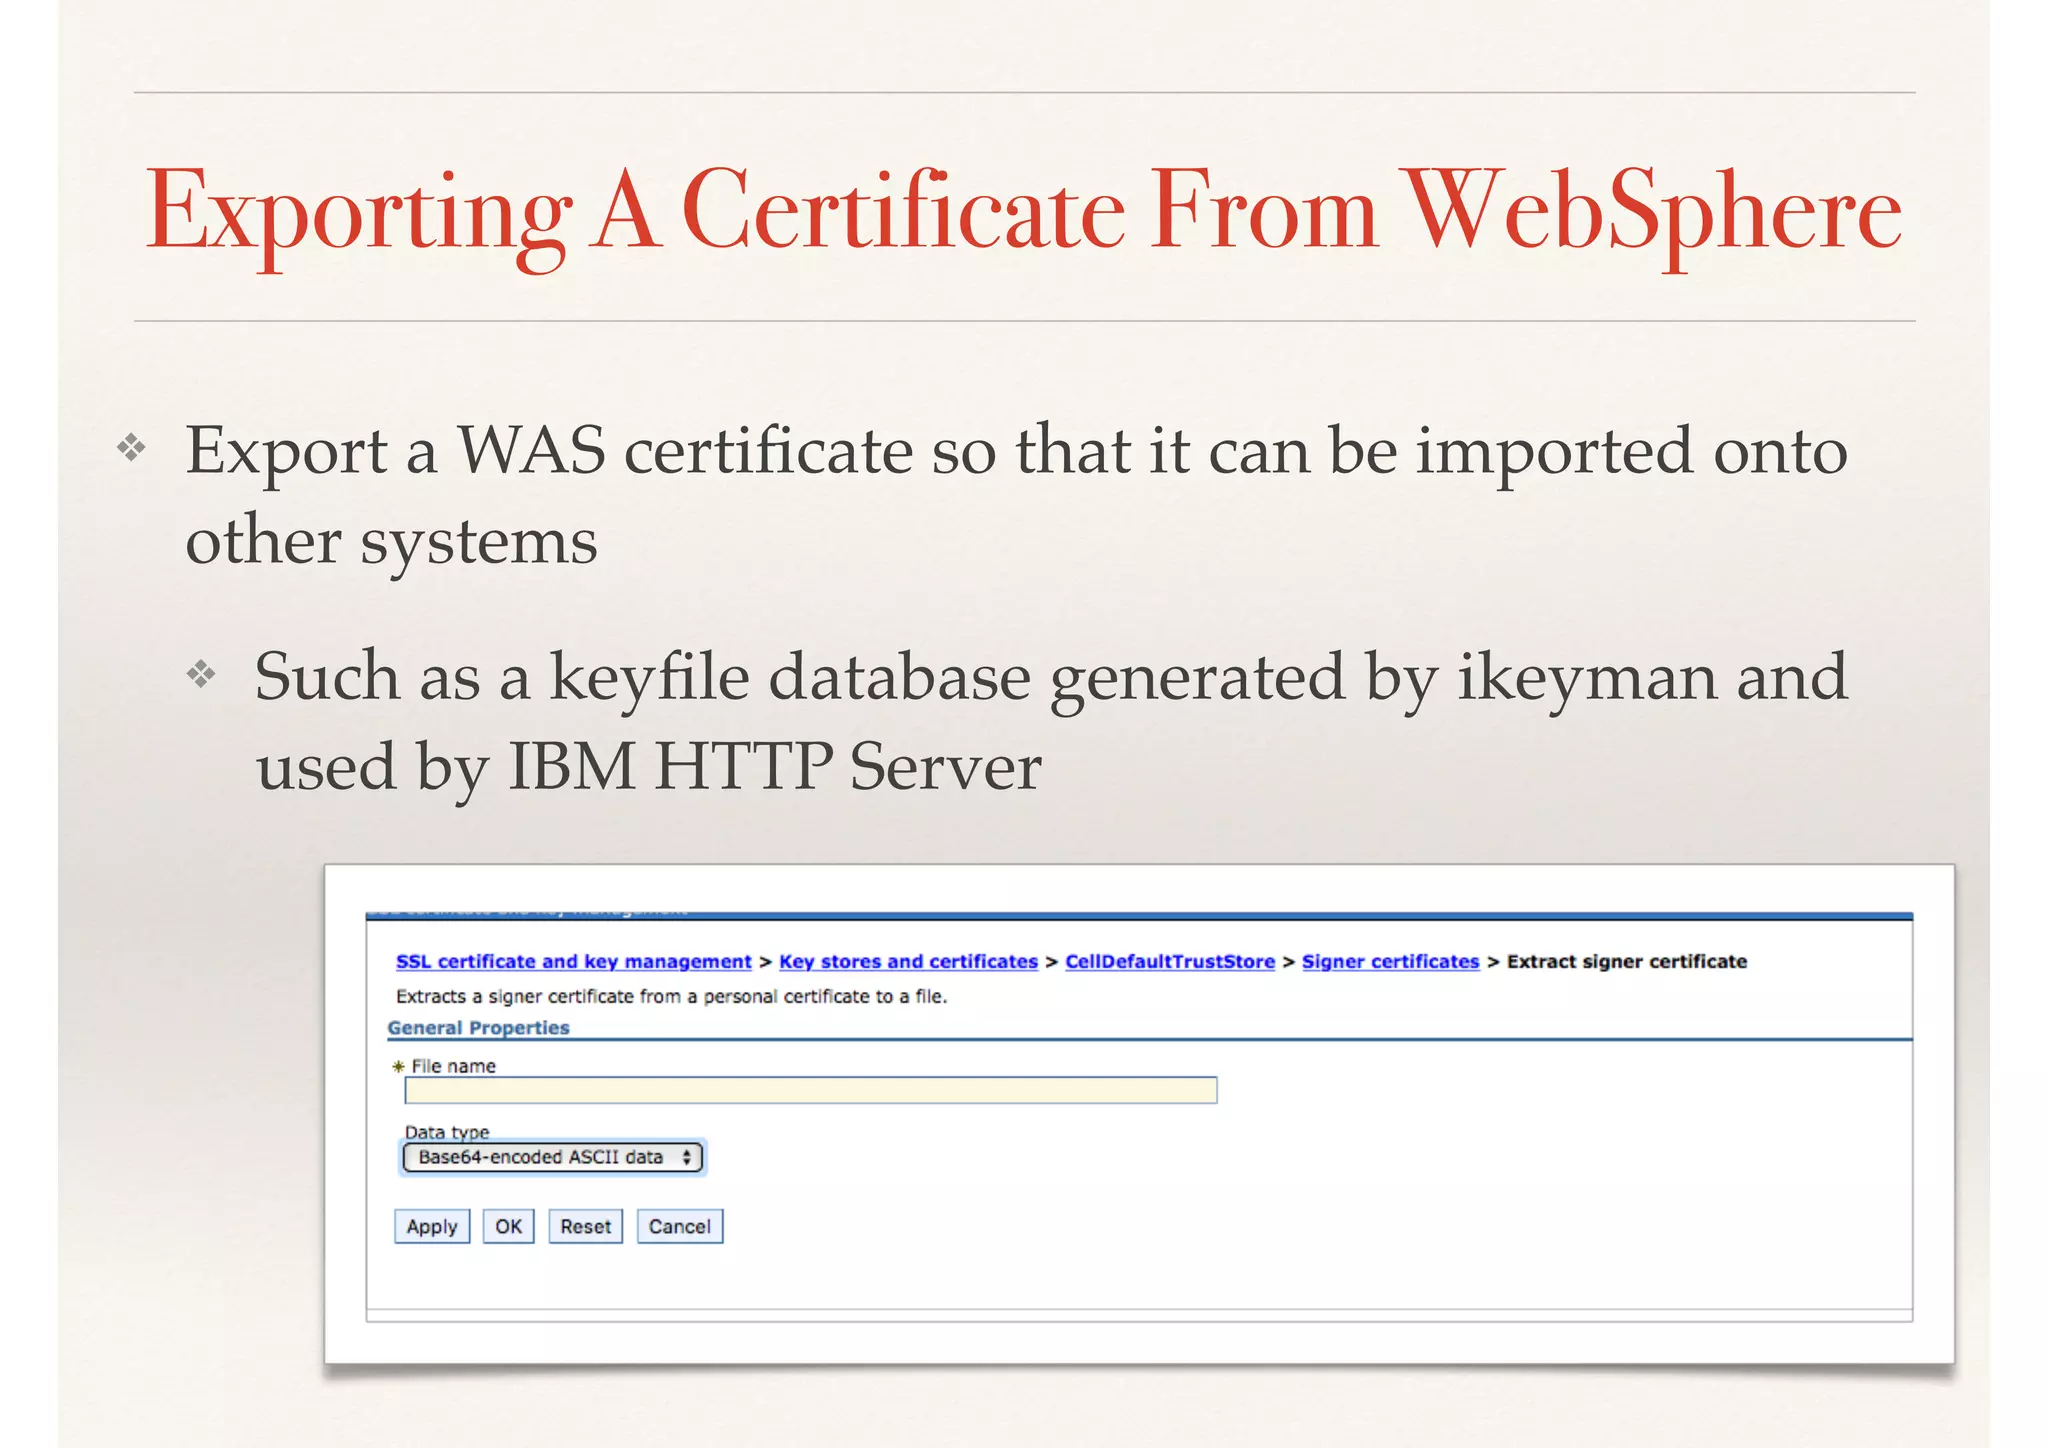Select the General Properties heading text
Viewport: 2048px width, 1448px height.
click(478, 1027)
